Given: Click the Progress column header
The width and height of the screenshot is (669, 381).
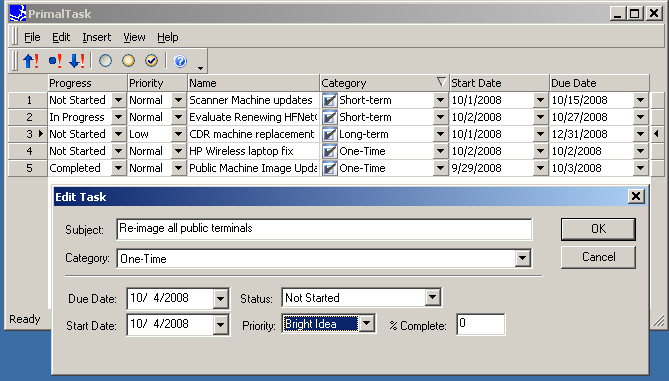Looking at the screenshot, I should click(87, 83).
